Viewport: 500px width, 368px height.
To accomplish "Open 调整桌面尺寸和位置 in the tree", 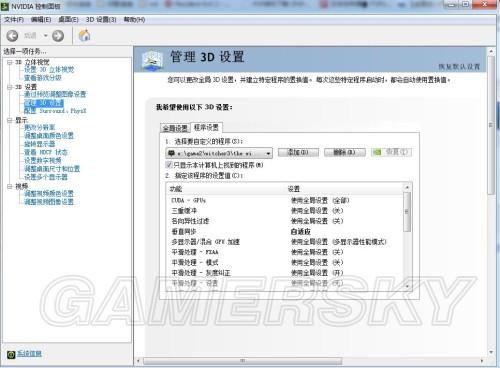I will coord(52,169).
